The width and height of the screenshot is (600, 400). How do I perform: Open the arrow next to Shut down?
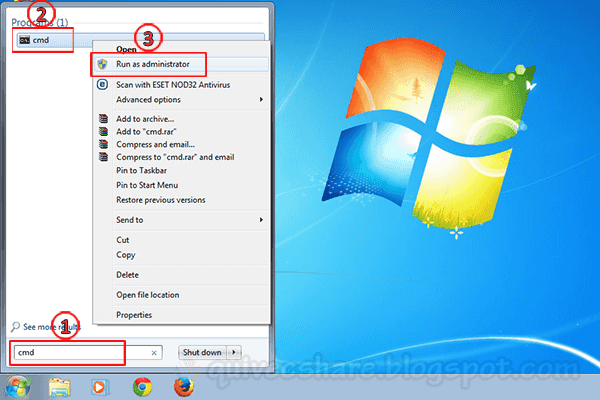[x=234, y=352]
